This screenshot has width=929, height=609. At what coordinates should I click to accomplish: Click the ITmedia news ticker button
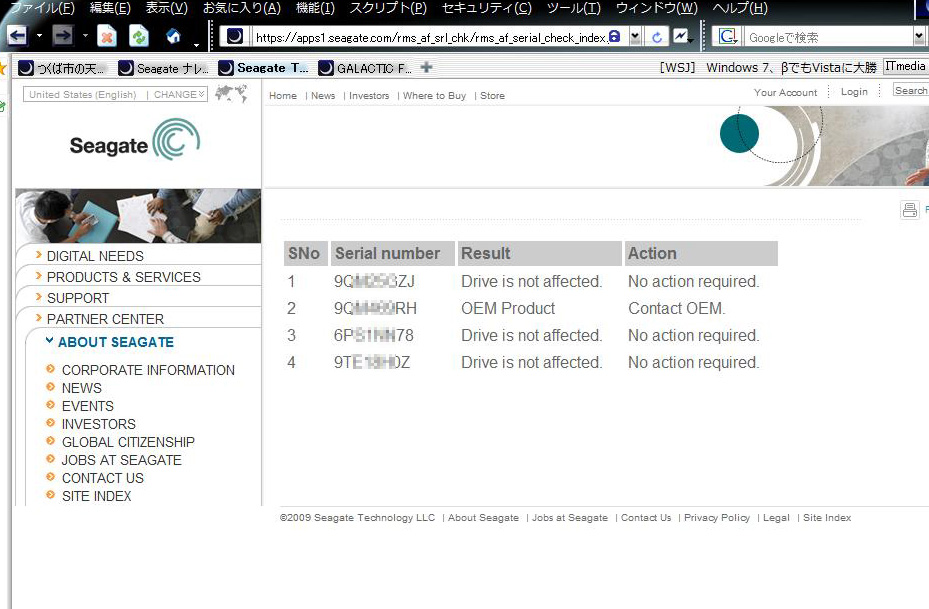coord(905,66)
